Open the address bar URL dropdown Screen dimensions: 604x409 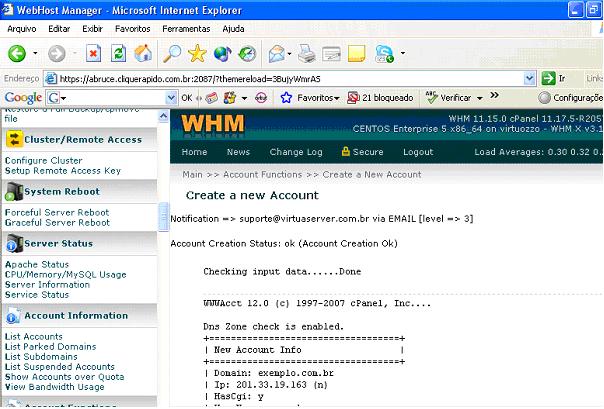(x=530, y=79)
